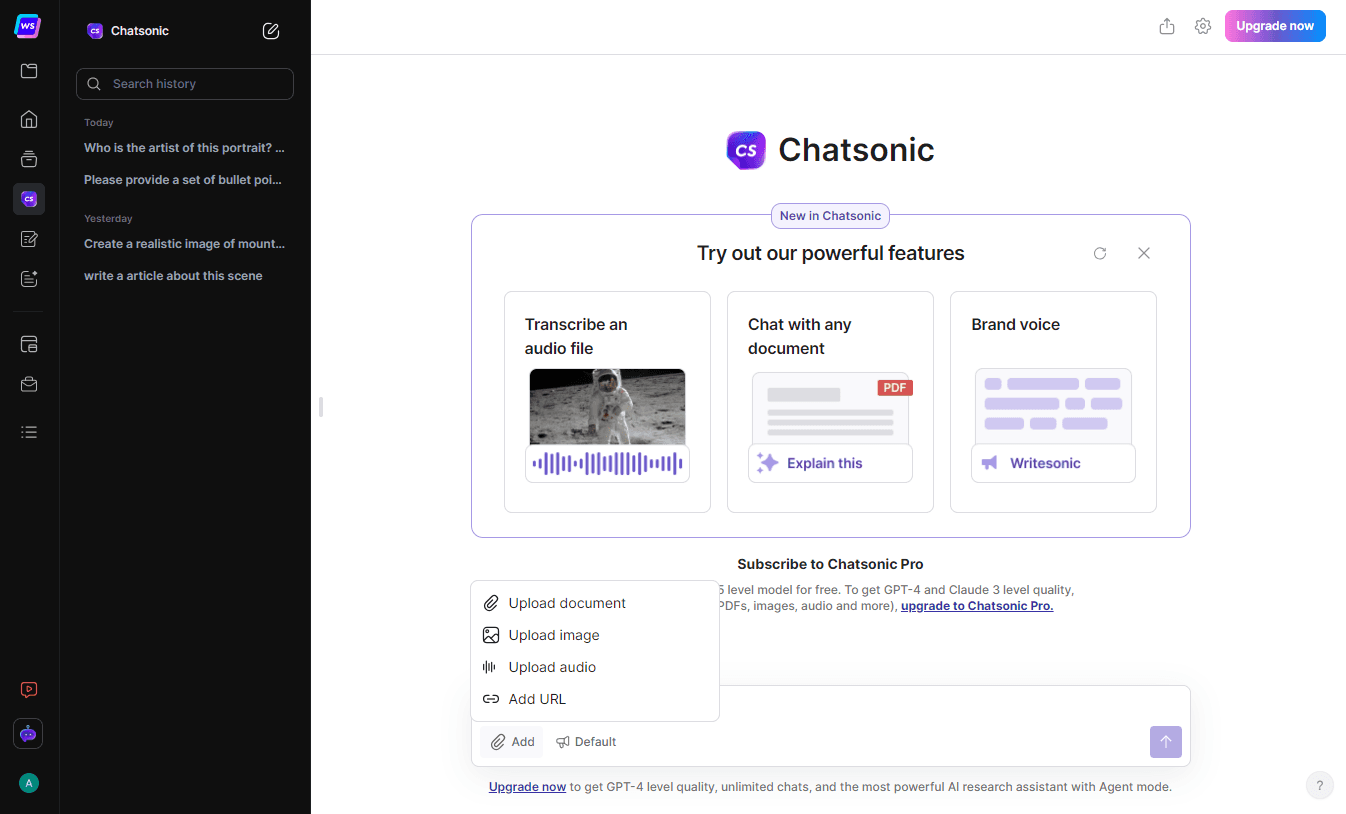
Task: Open the settings gear icon
Action: coord(1202,26)
